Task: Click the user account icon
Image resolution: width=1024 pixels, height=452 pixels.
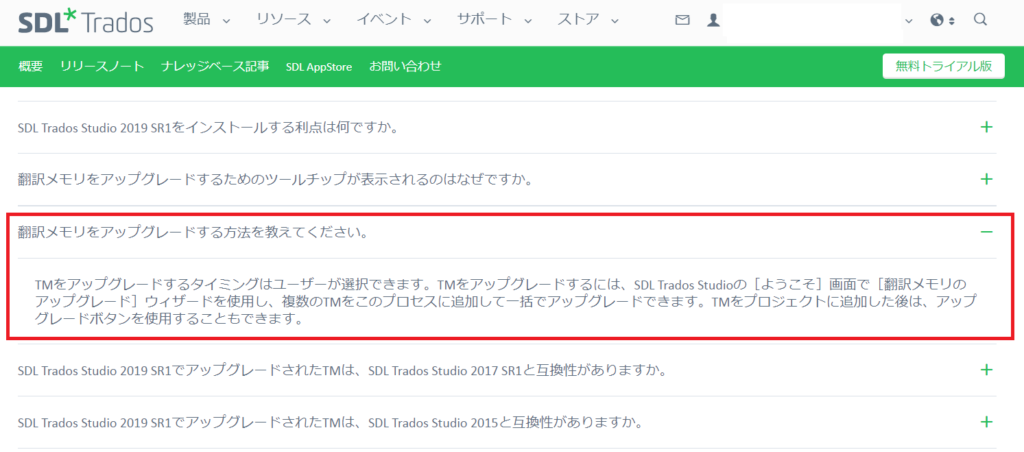Action: tap(712, 20)
